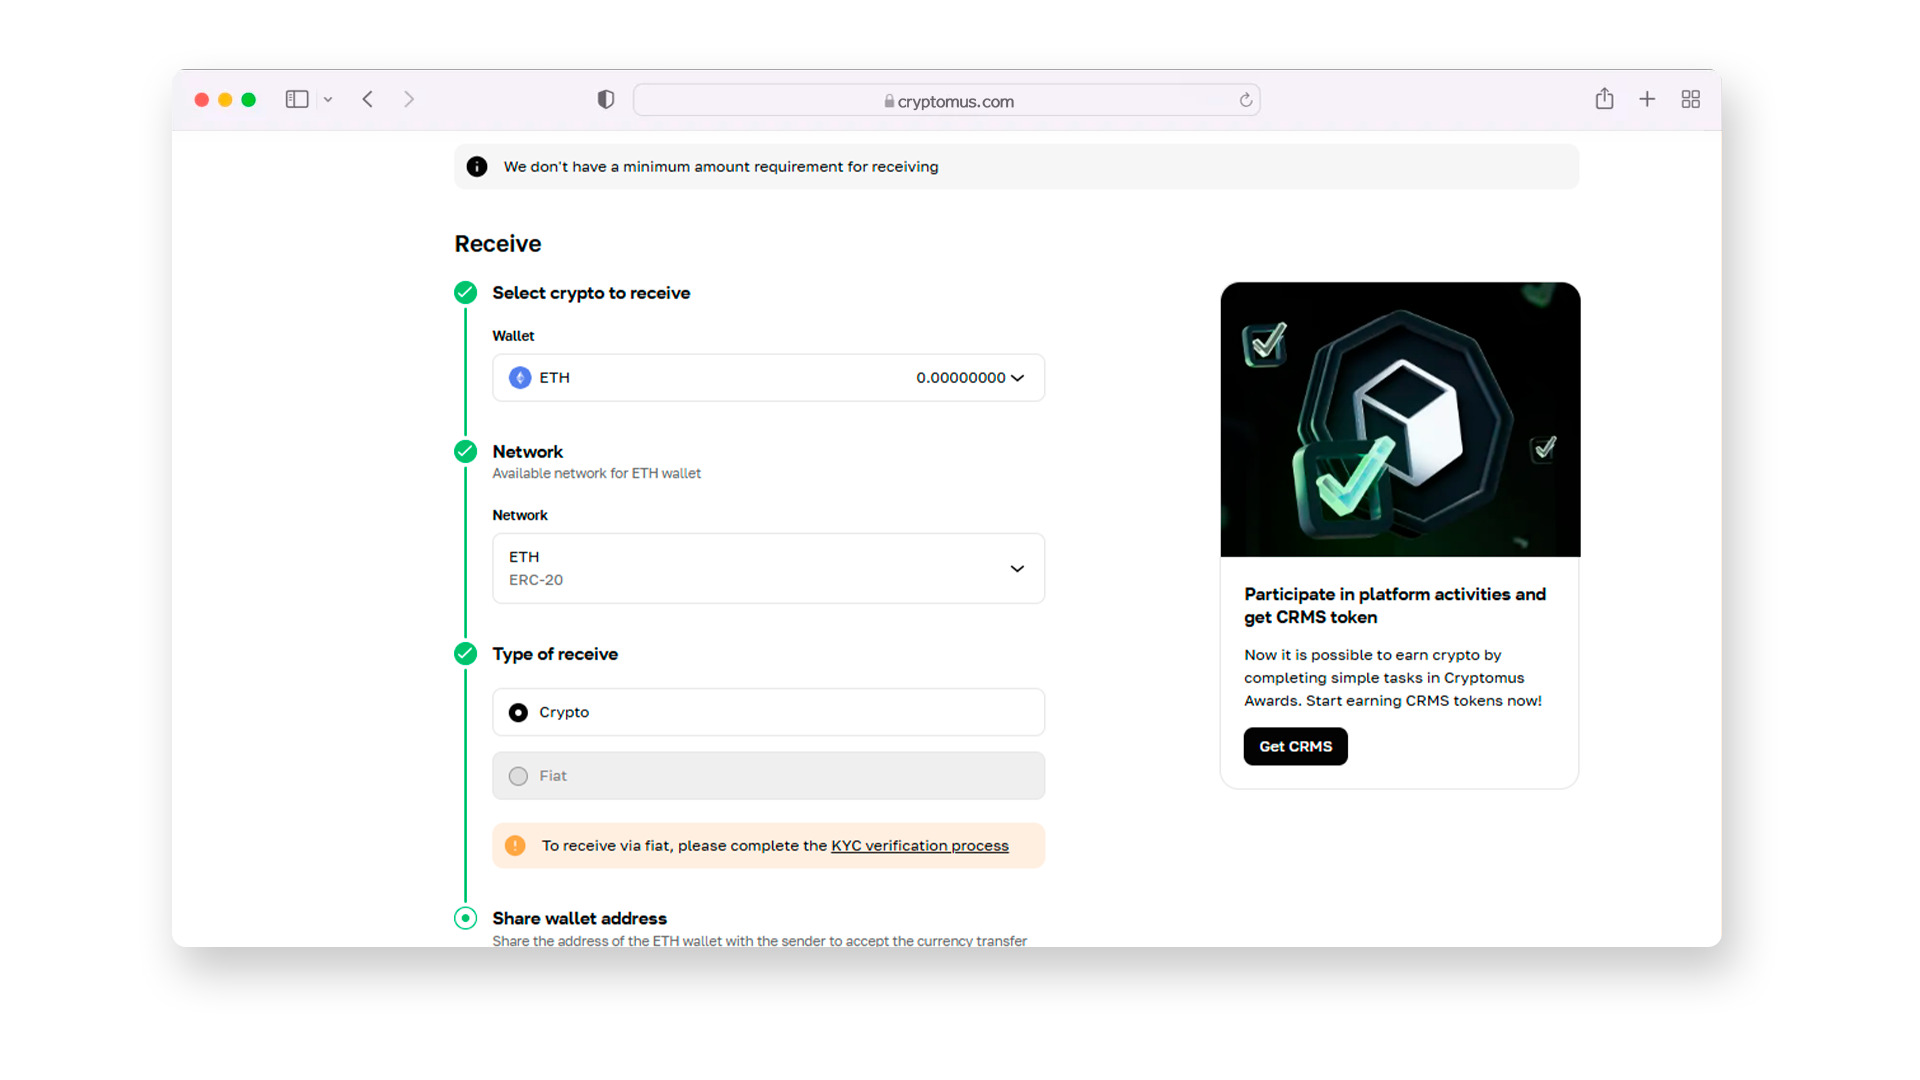The height and width of the screenshot is (1080, 1920).
Task: Click the Get CRMS button
Action: (x=1295, y=746)
